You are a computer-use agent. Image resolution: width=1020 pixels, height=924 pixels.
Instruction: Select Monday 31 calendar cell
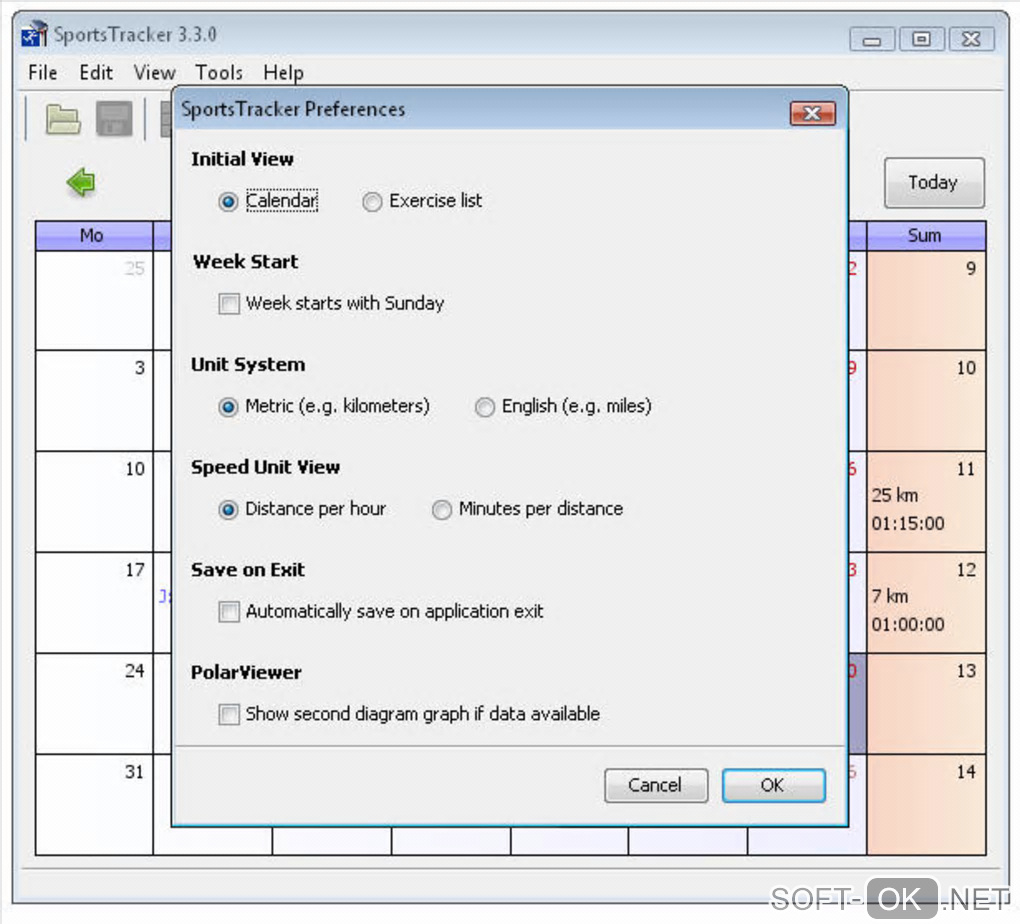click(94, 805)
